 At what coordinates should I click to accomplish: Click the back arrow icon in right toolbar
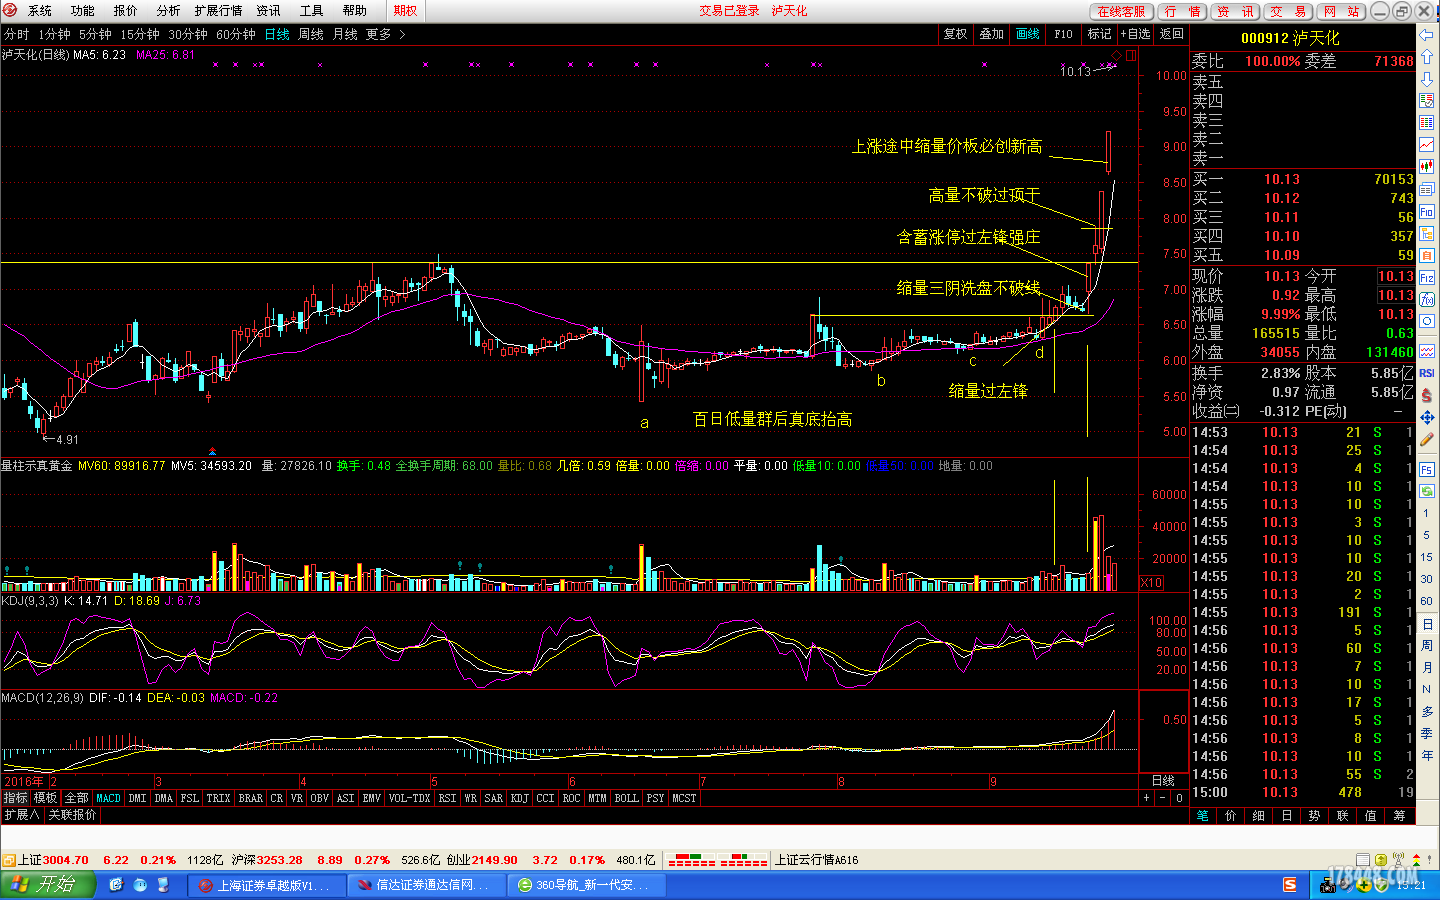click(1427, 35)
